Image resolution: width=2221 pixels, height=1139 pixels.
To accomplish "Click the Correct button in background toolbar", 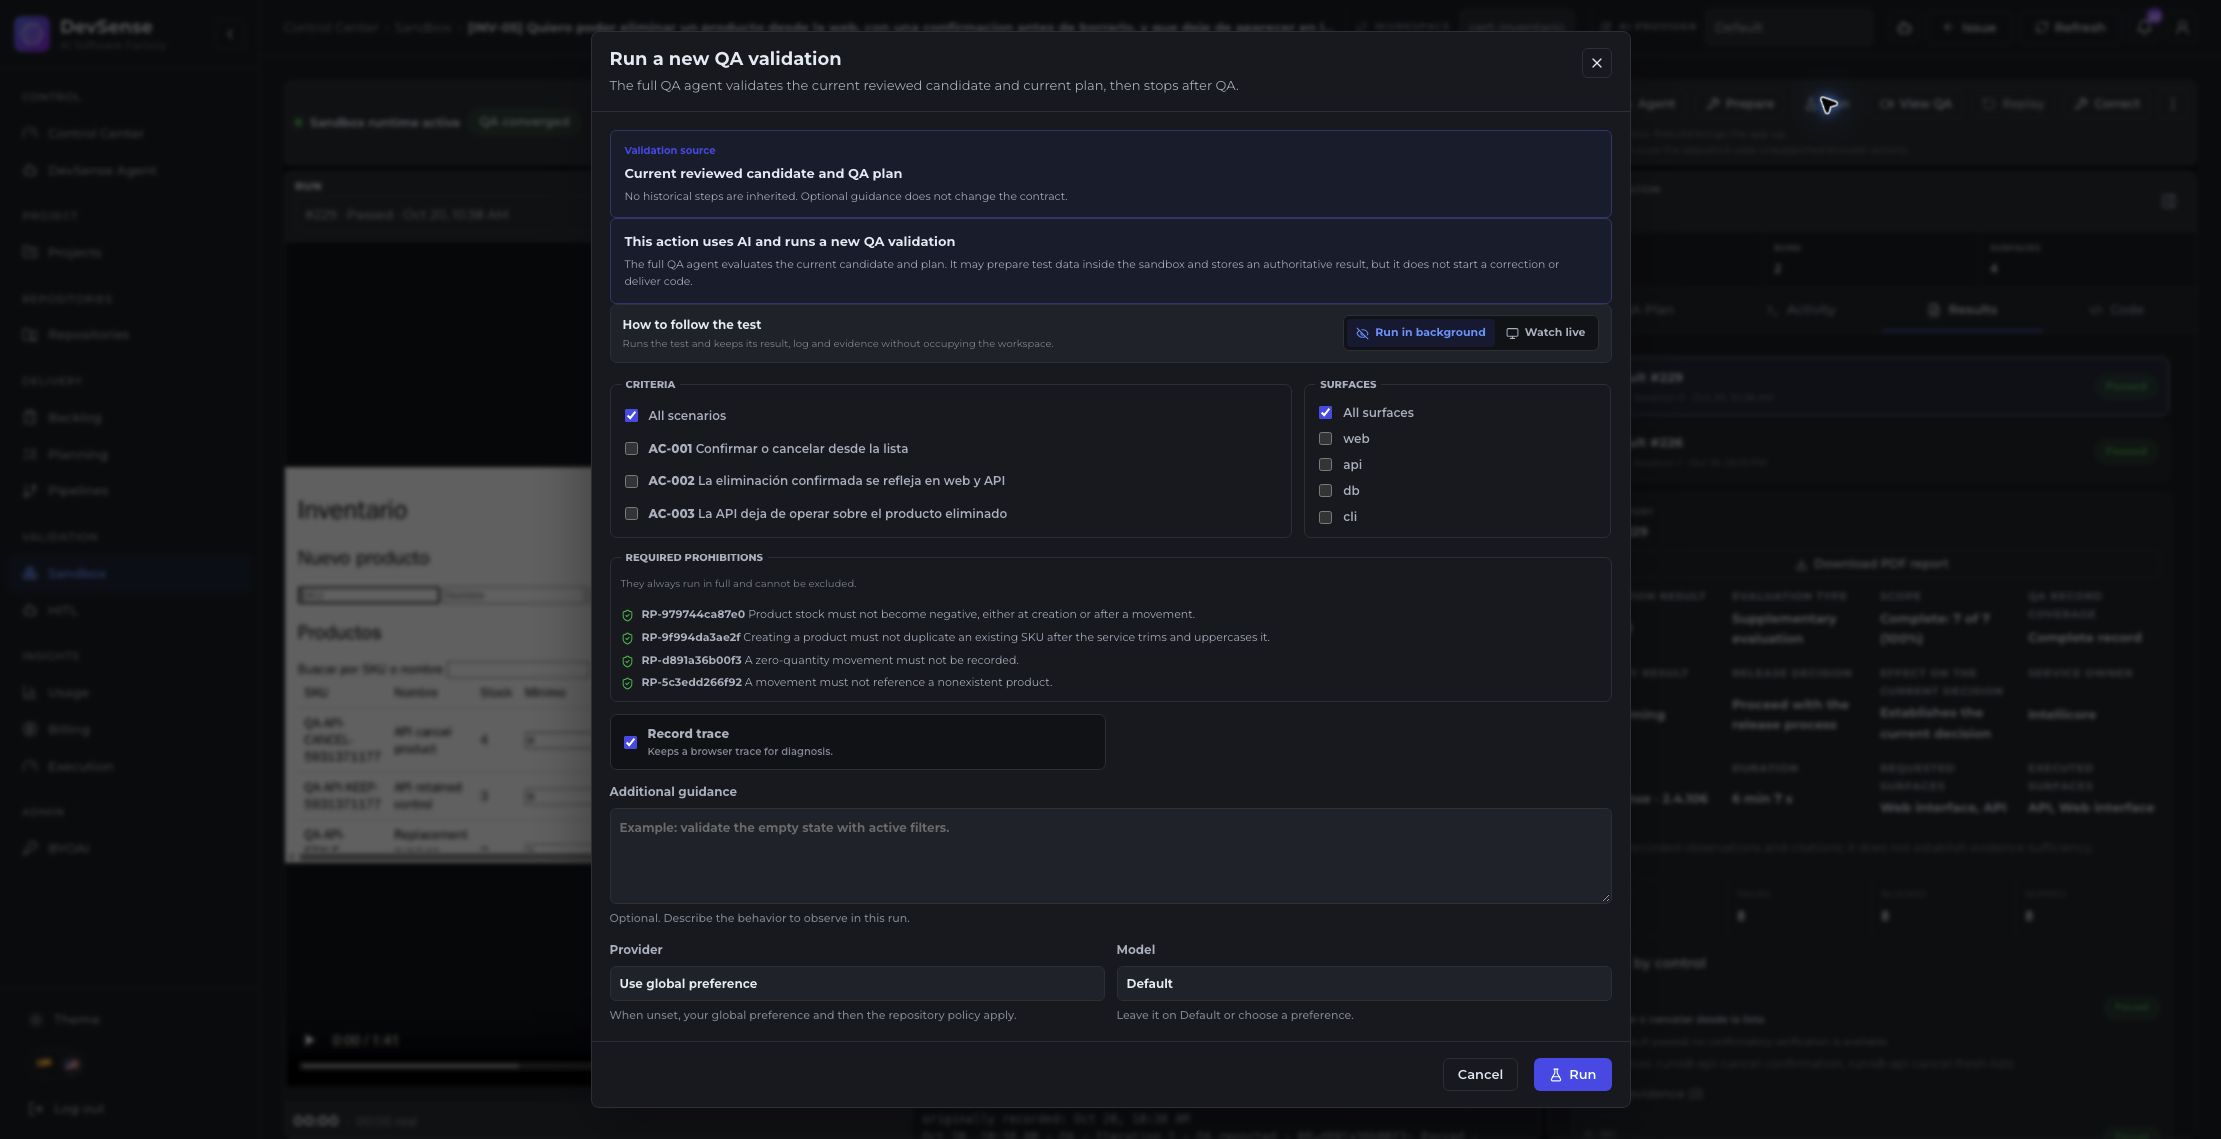I will click(x=2107, y=104).
